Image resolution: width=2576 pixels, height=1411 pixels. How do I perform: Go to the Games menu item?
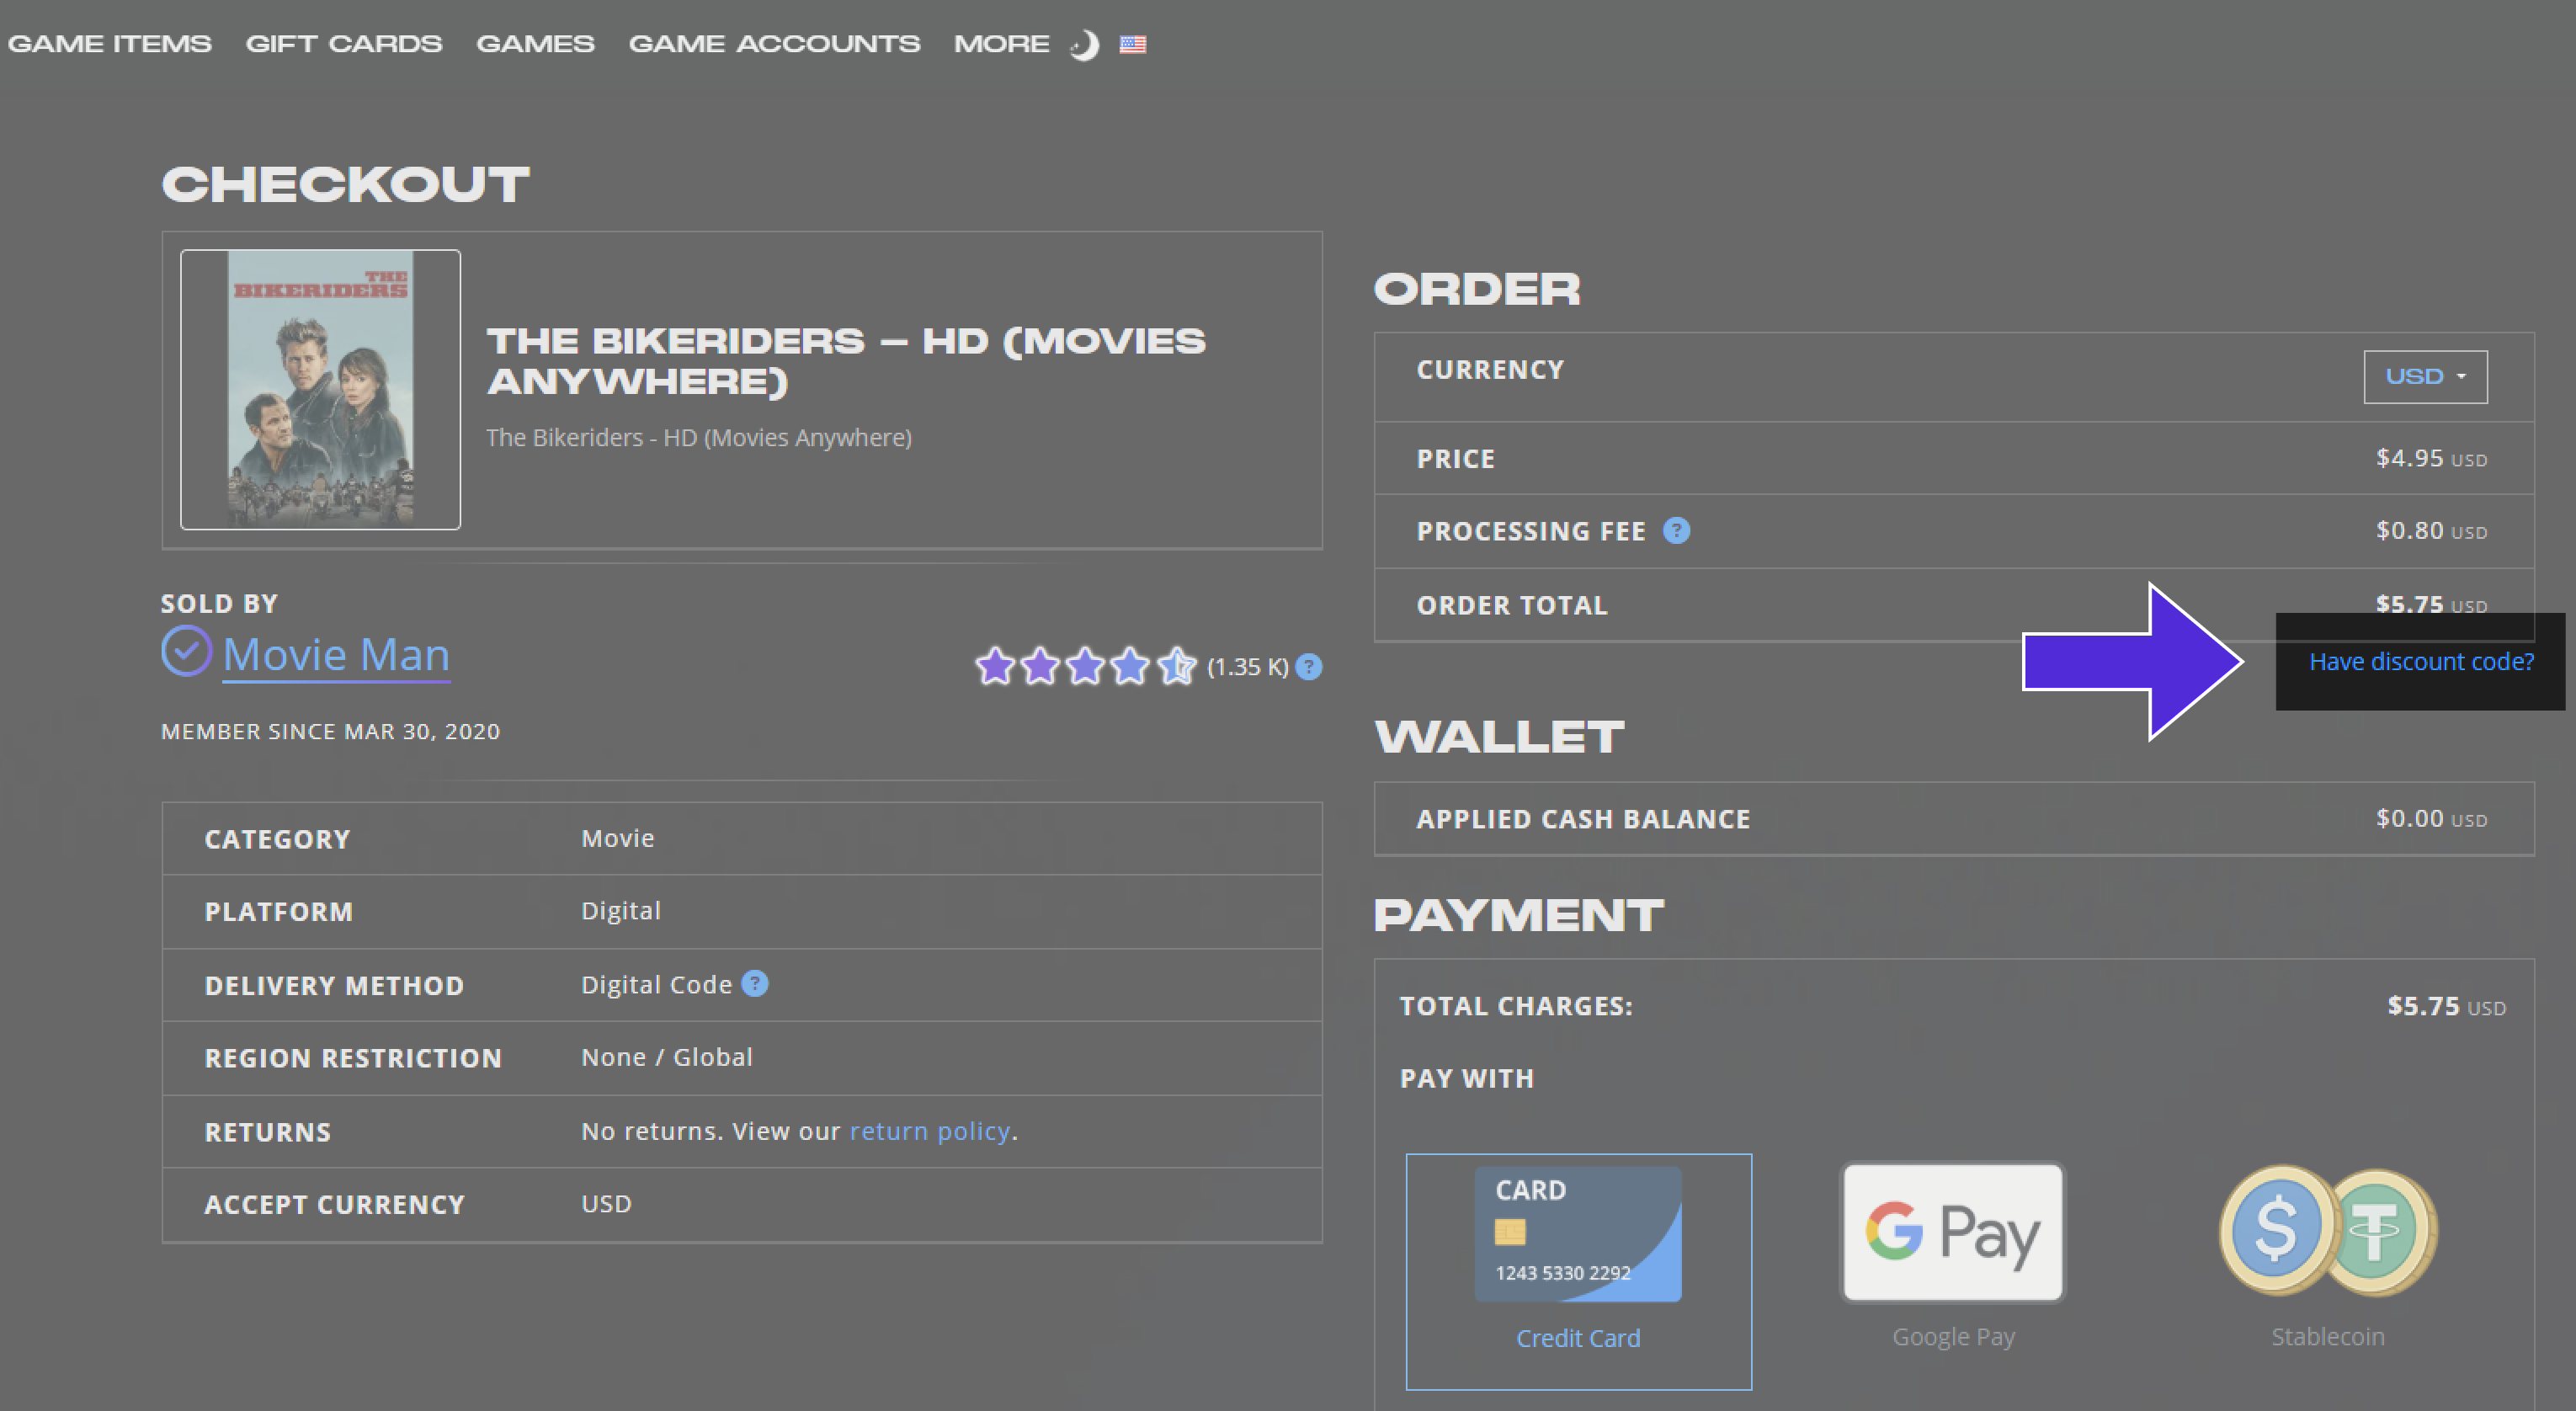[x=535, y=44]
